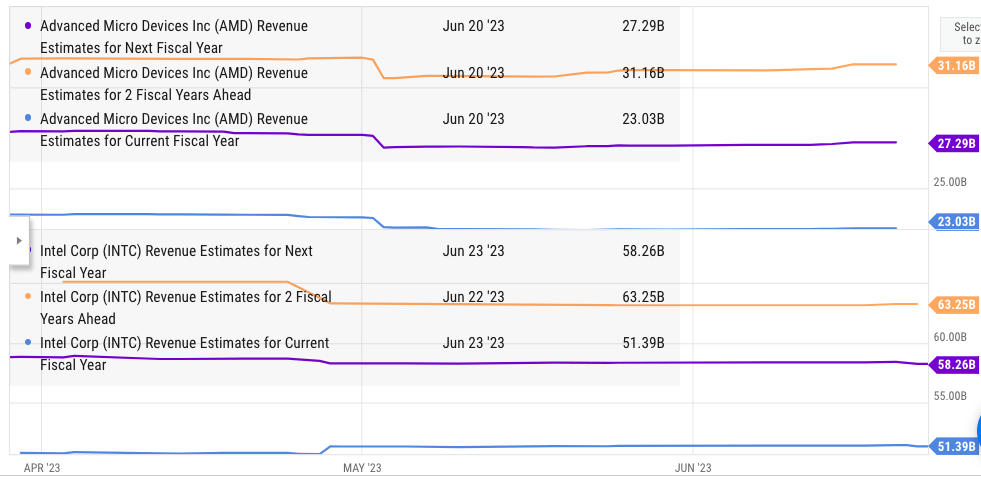Select AMD Revenue Estimates for 2 Fiscal Years Ahead label
The height and width of the screenshot is (482, 981).
click(x=174, y=84)
